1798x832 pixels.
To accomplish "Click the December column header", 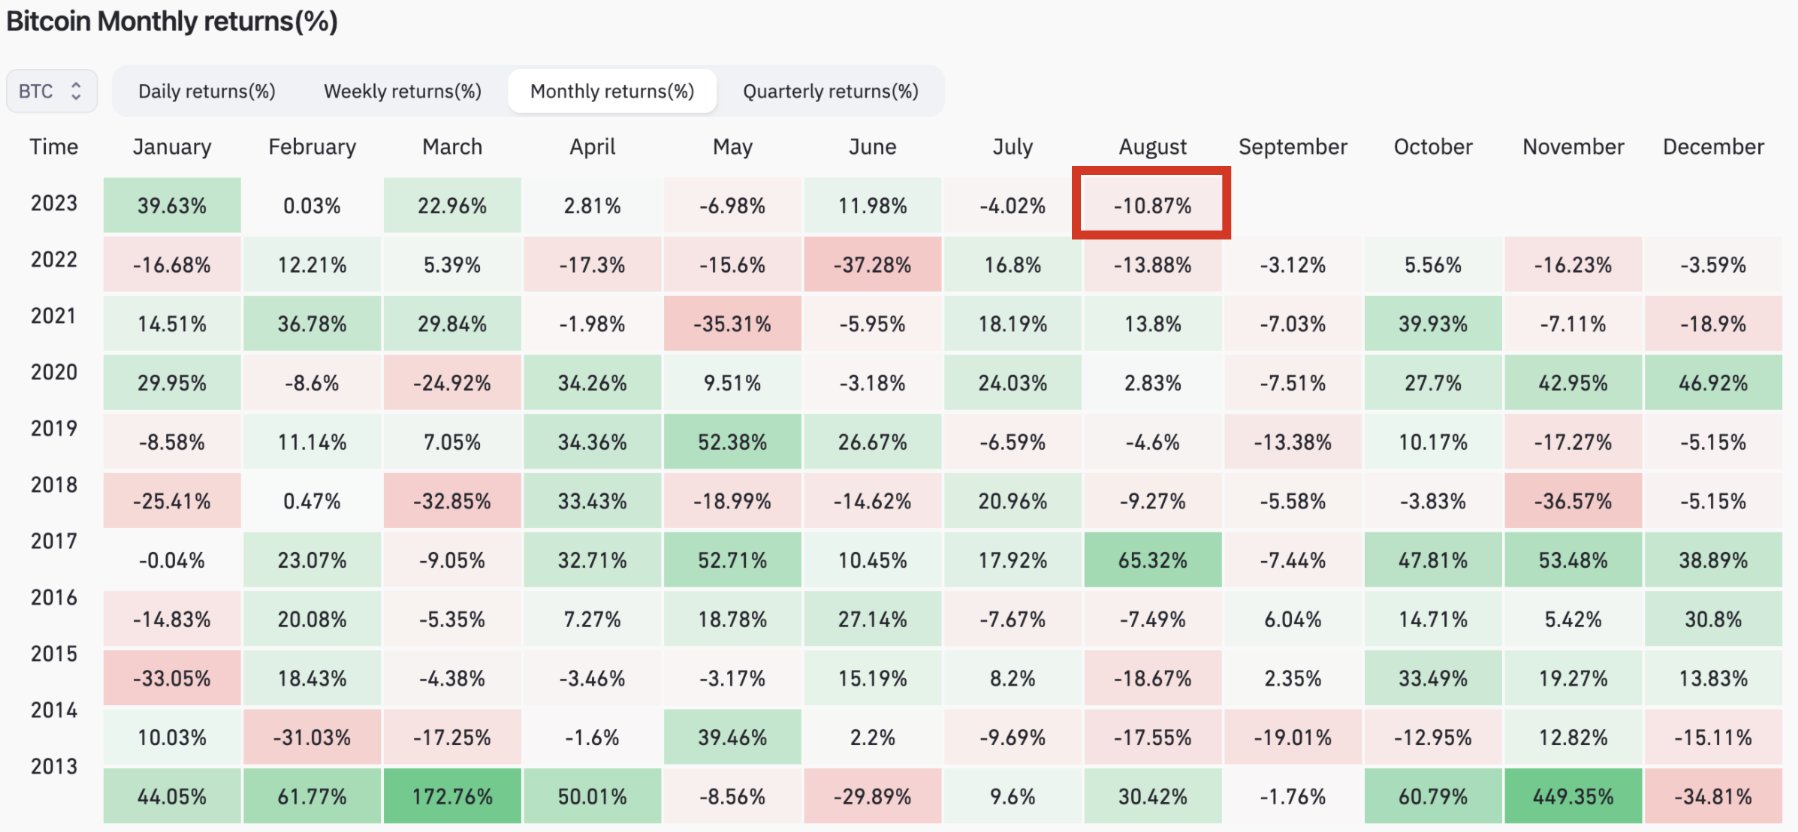I will tap(1713, 147).
